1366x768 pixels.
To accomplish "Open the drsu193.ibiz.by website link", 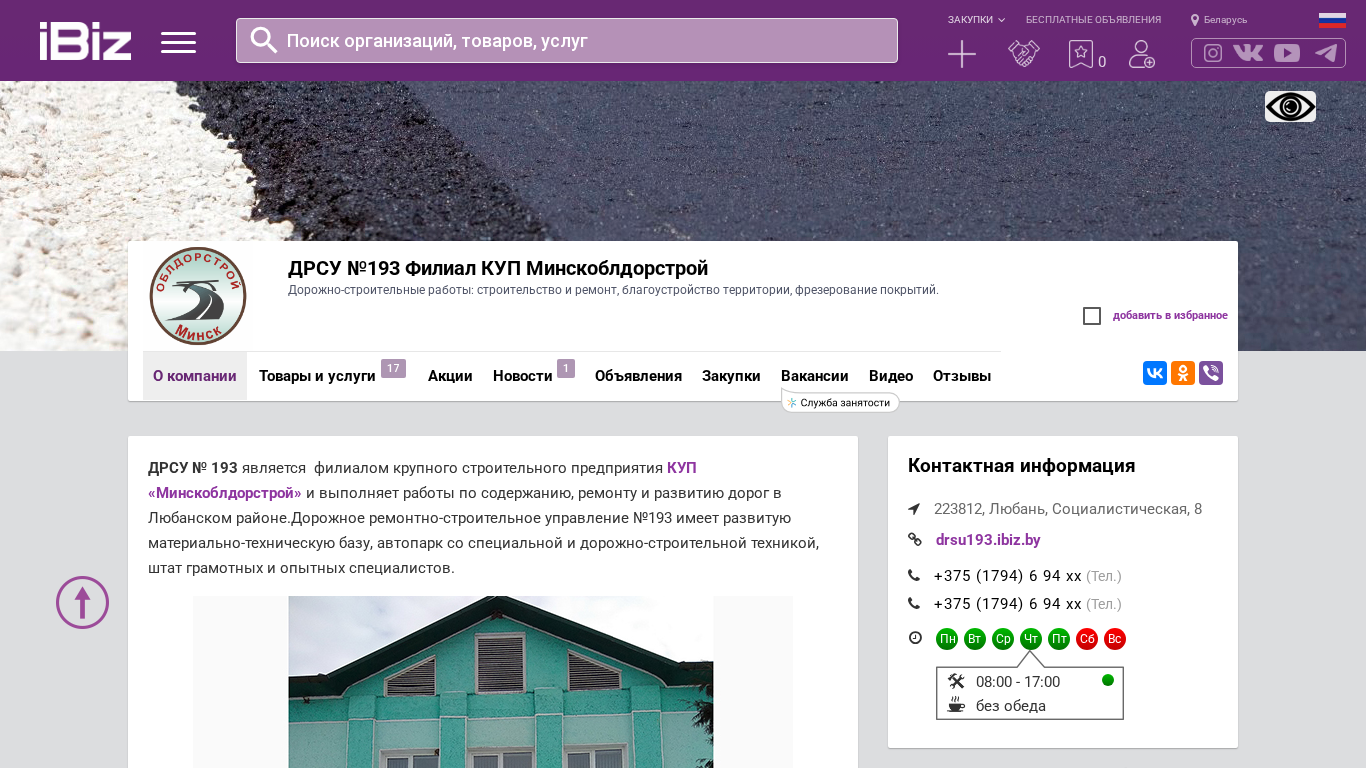I will pyautogui.click(x=988, y=540).
